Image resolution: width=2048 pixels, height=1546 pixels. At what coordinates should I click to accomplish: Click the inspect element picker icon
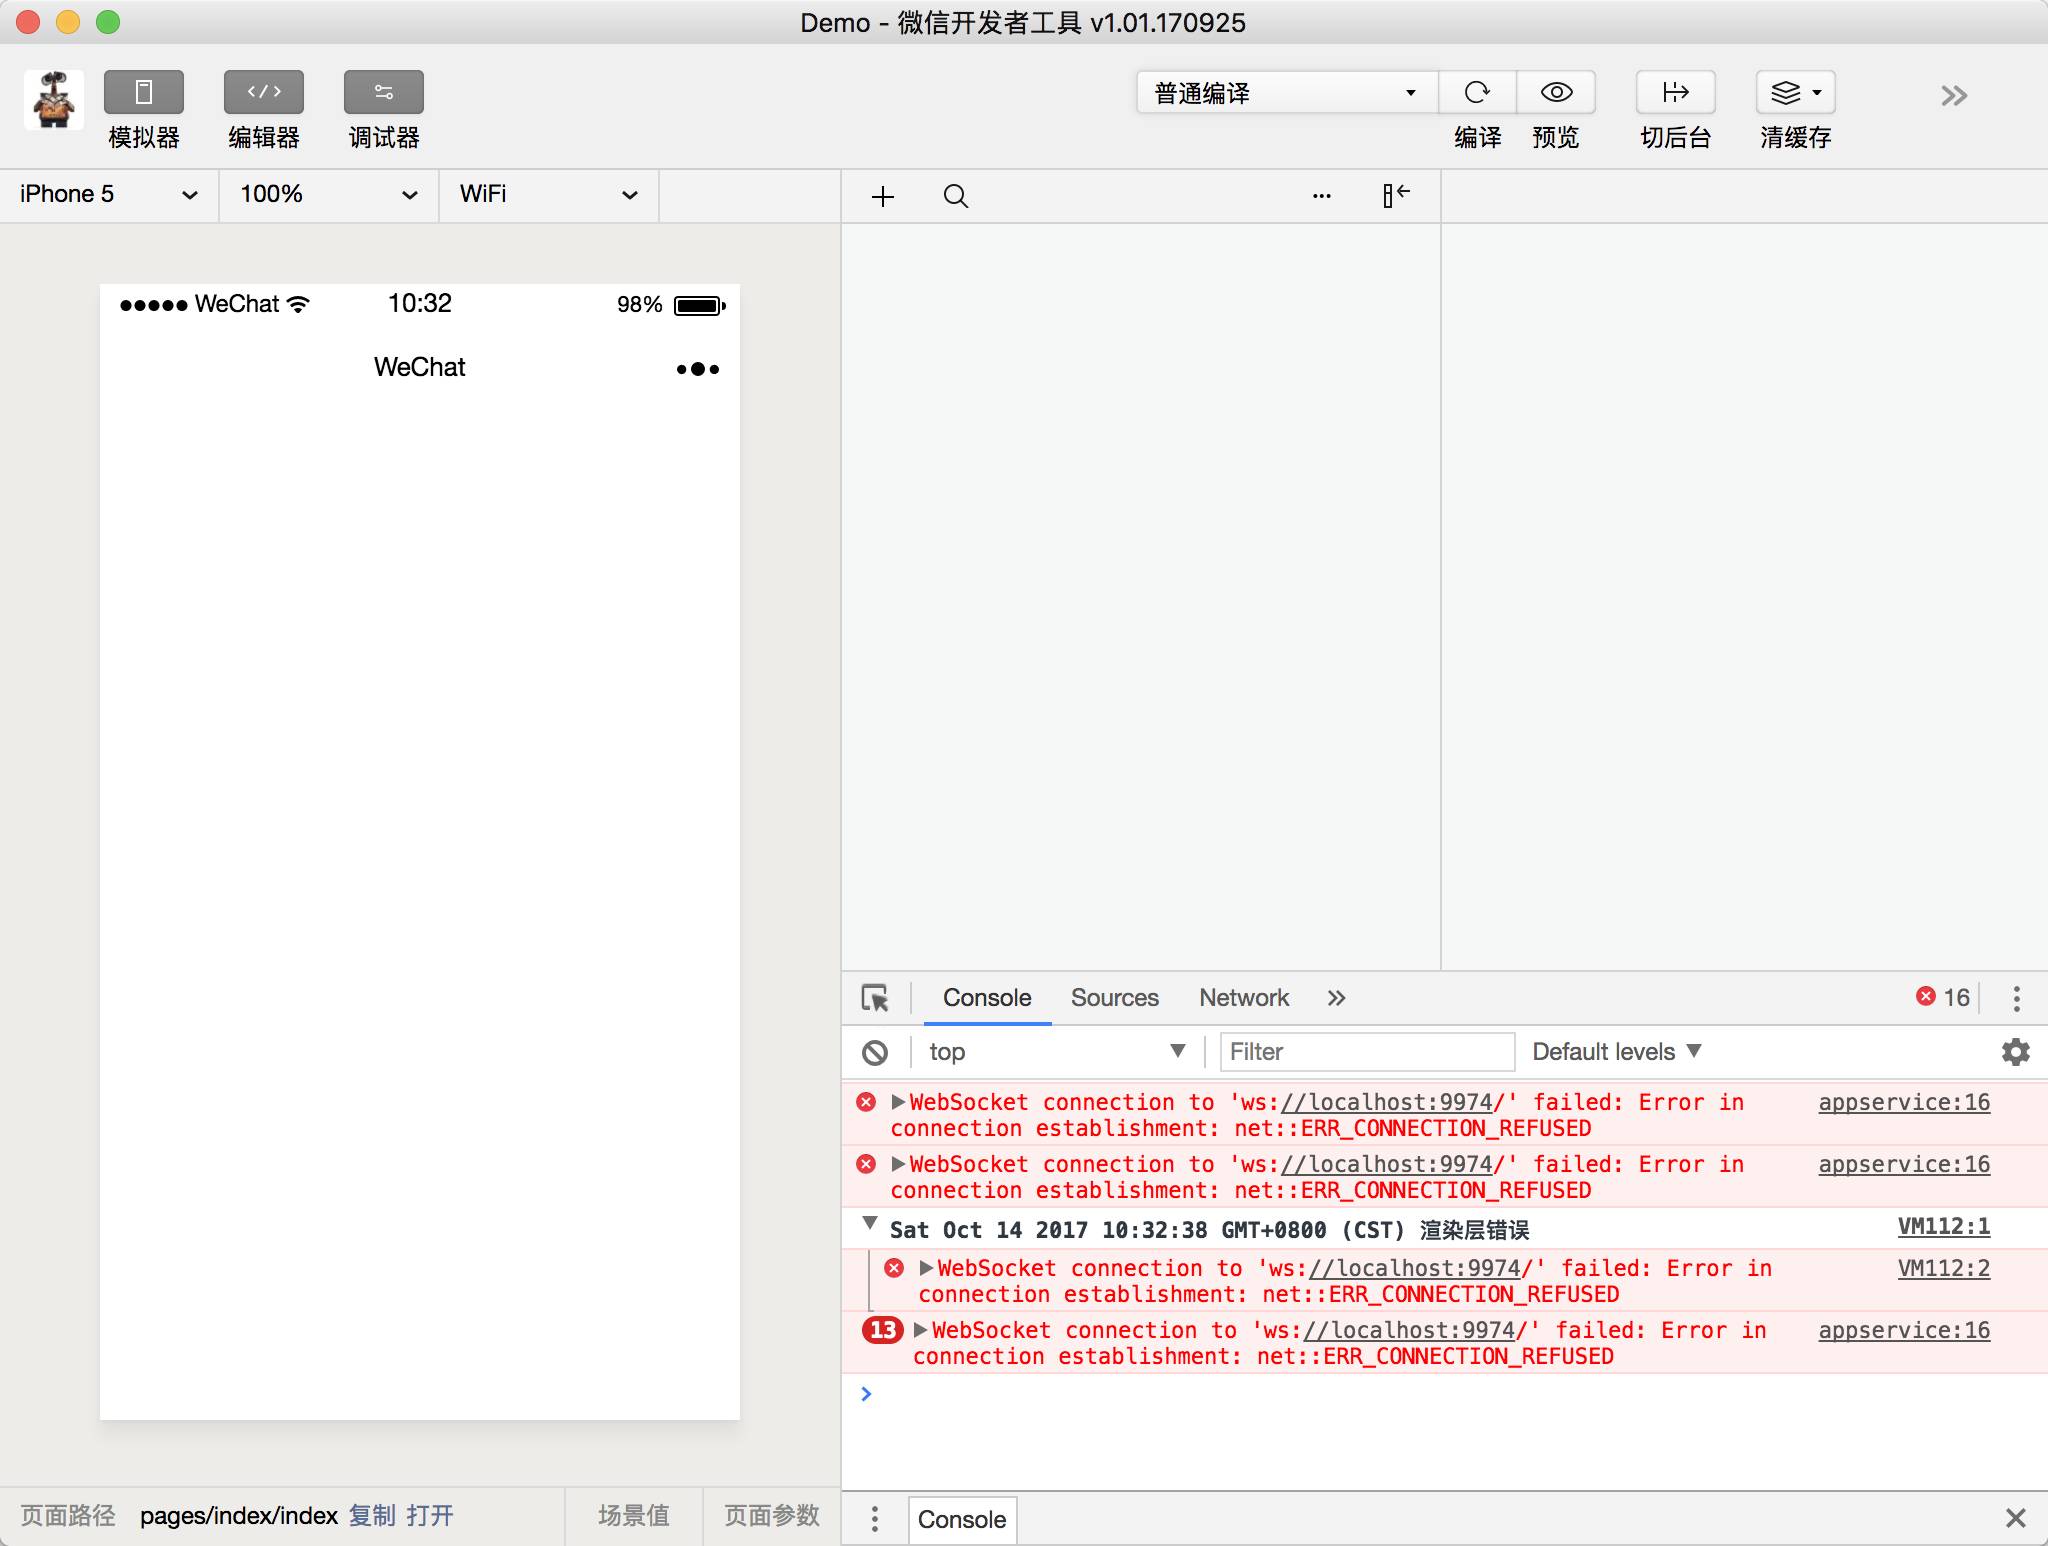[x=875, y=998]
